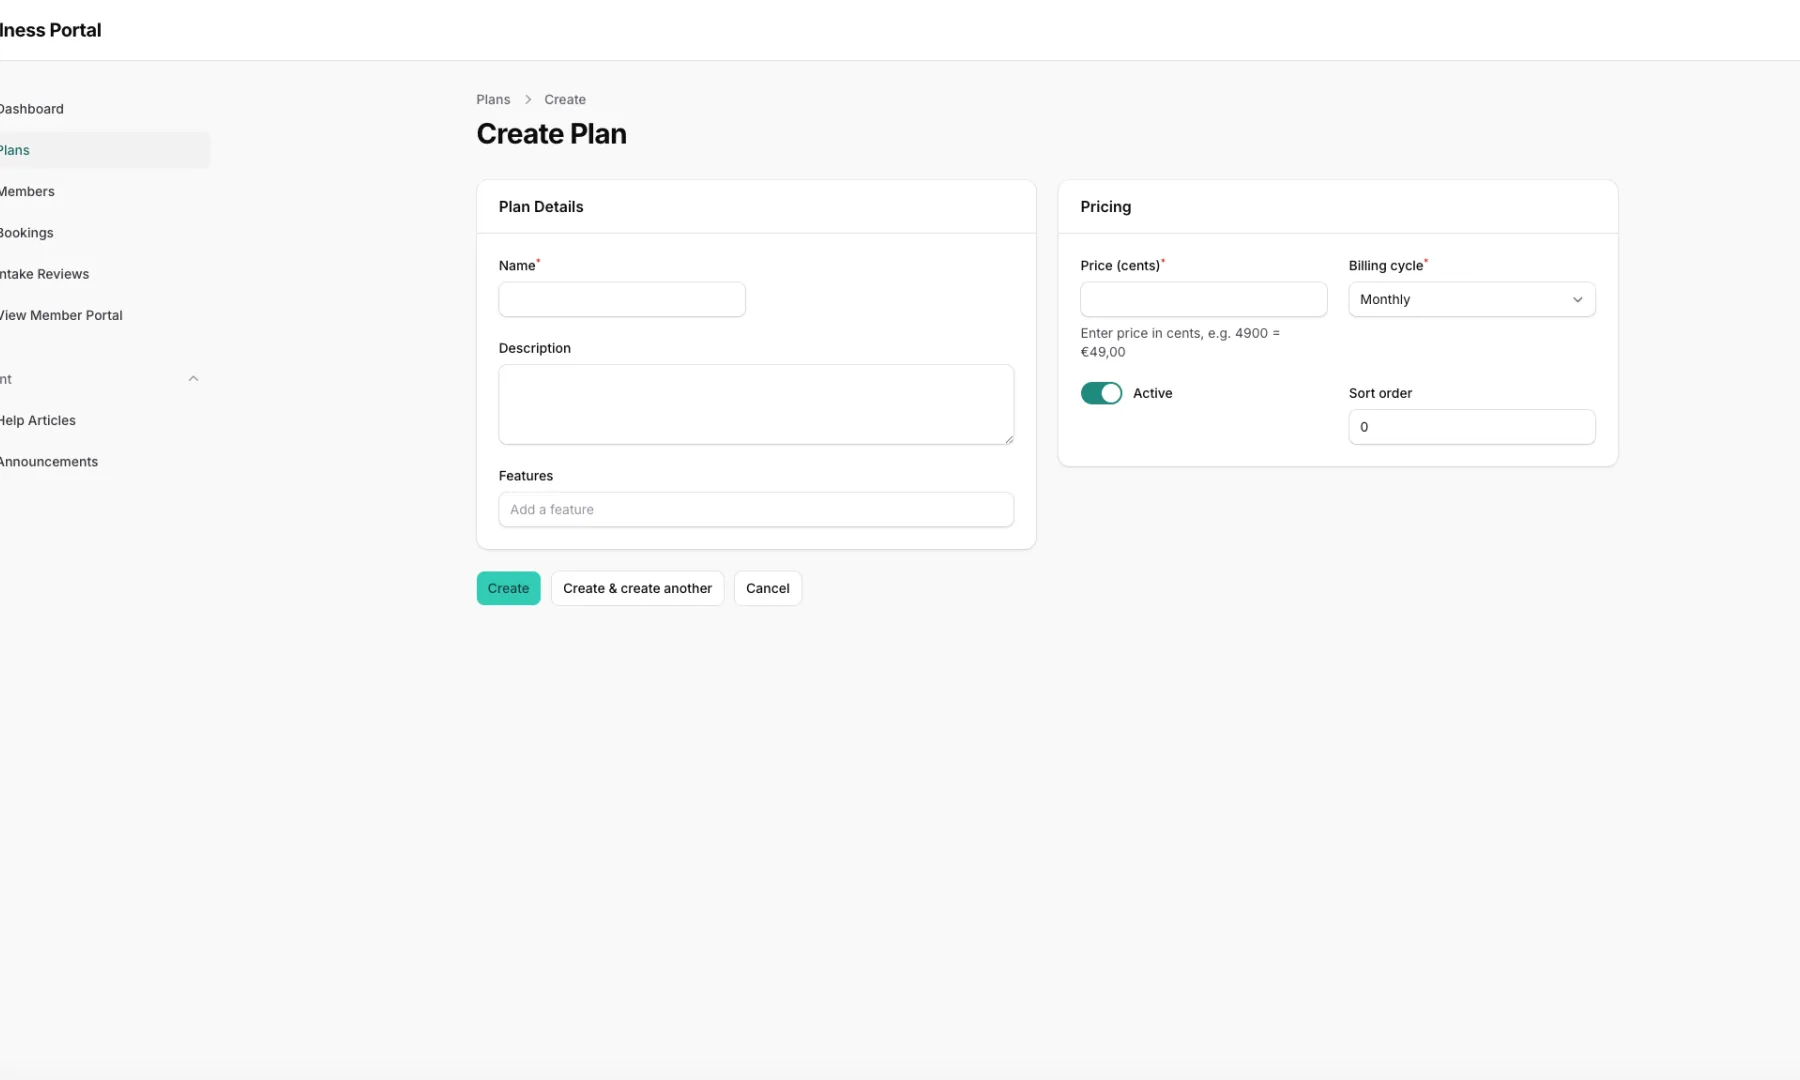
Task: Select Create & create another
Action: [x=637, y=588]
